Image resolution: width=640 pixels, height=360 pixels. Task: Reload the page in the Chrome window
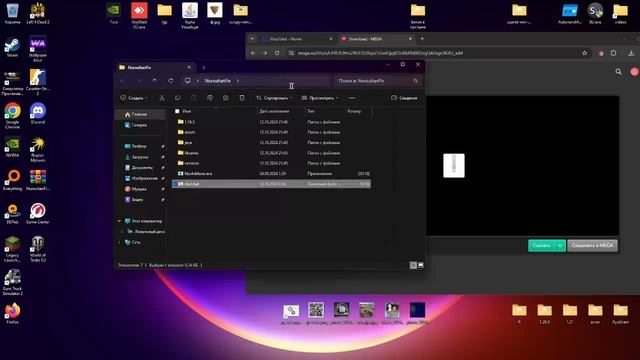tap(277, 53)
